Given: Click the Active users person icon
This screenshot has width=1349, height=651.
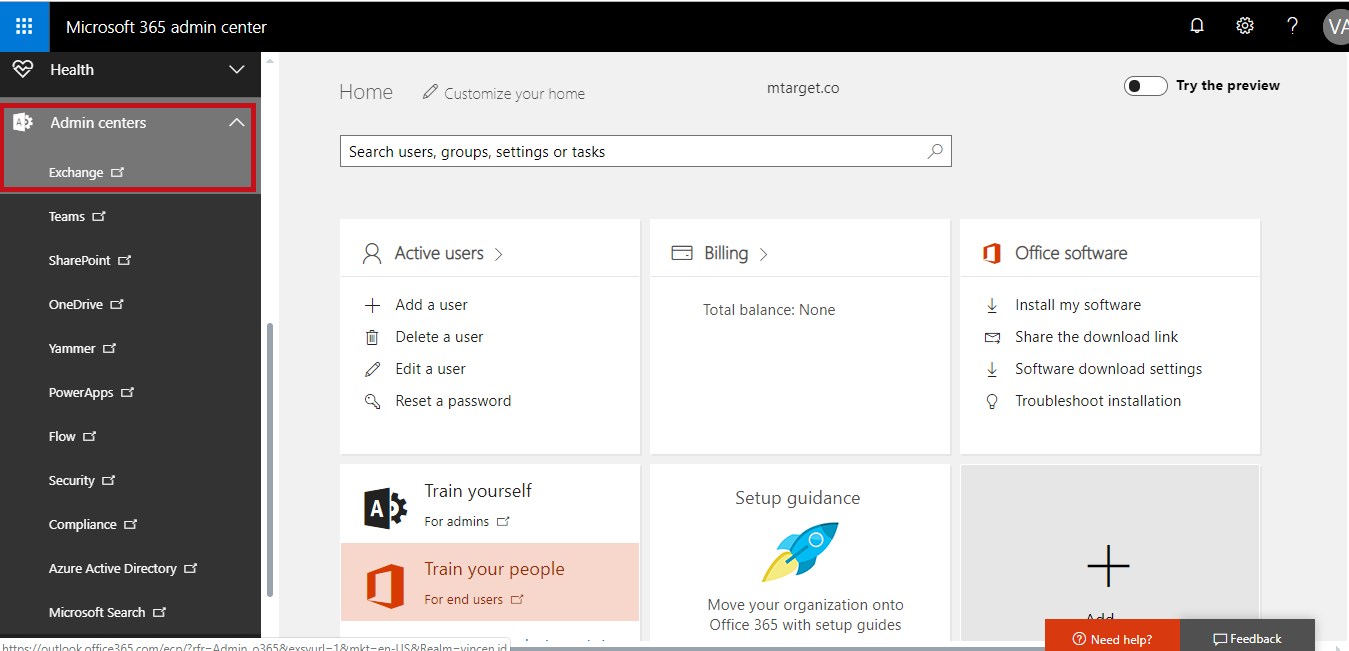Looking at the screenshot, I should click(372, 254).
